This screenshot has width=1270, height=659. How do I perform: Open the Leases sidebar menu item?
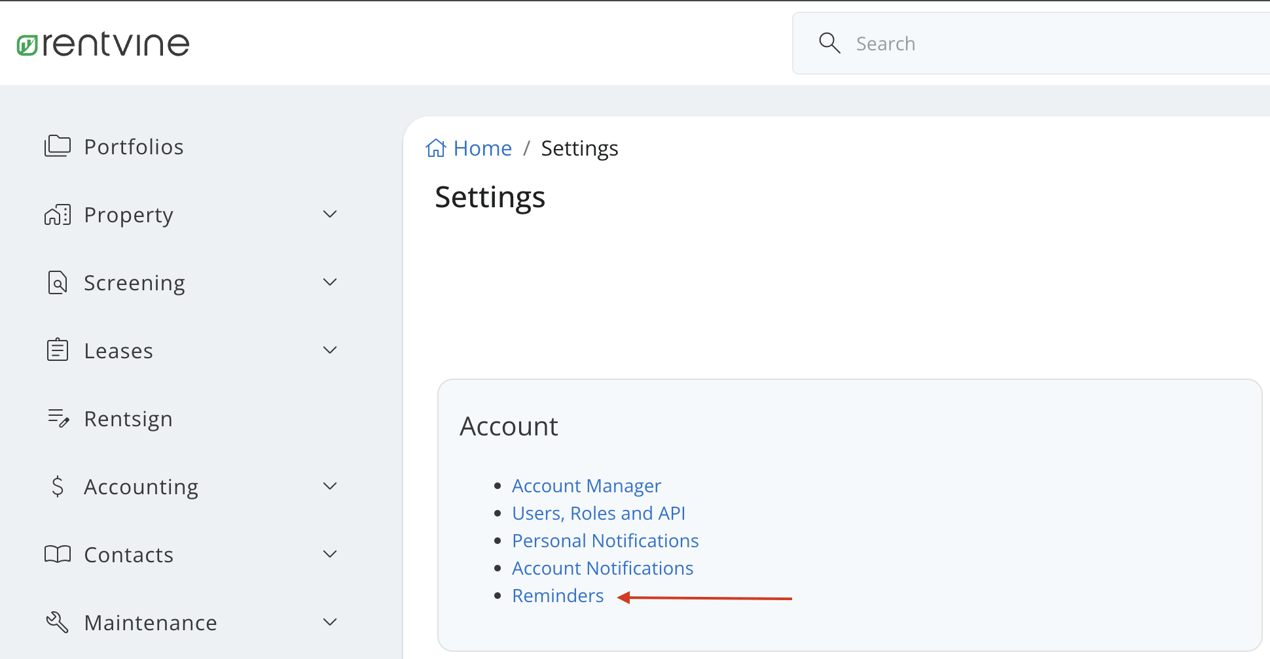pyautogui.click(x=119, y=350)
